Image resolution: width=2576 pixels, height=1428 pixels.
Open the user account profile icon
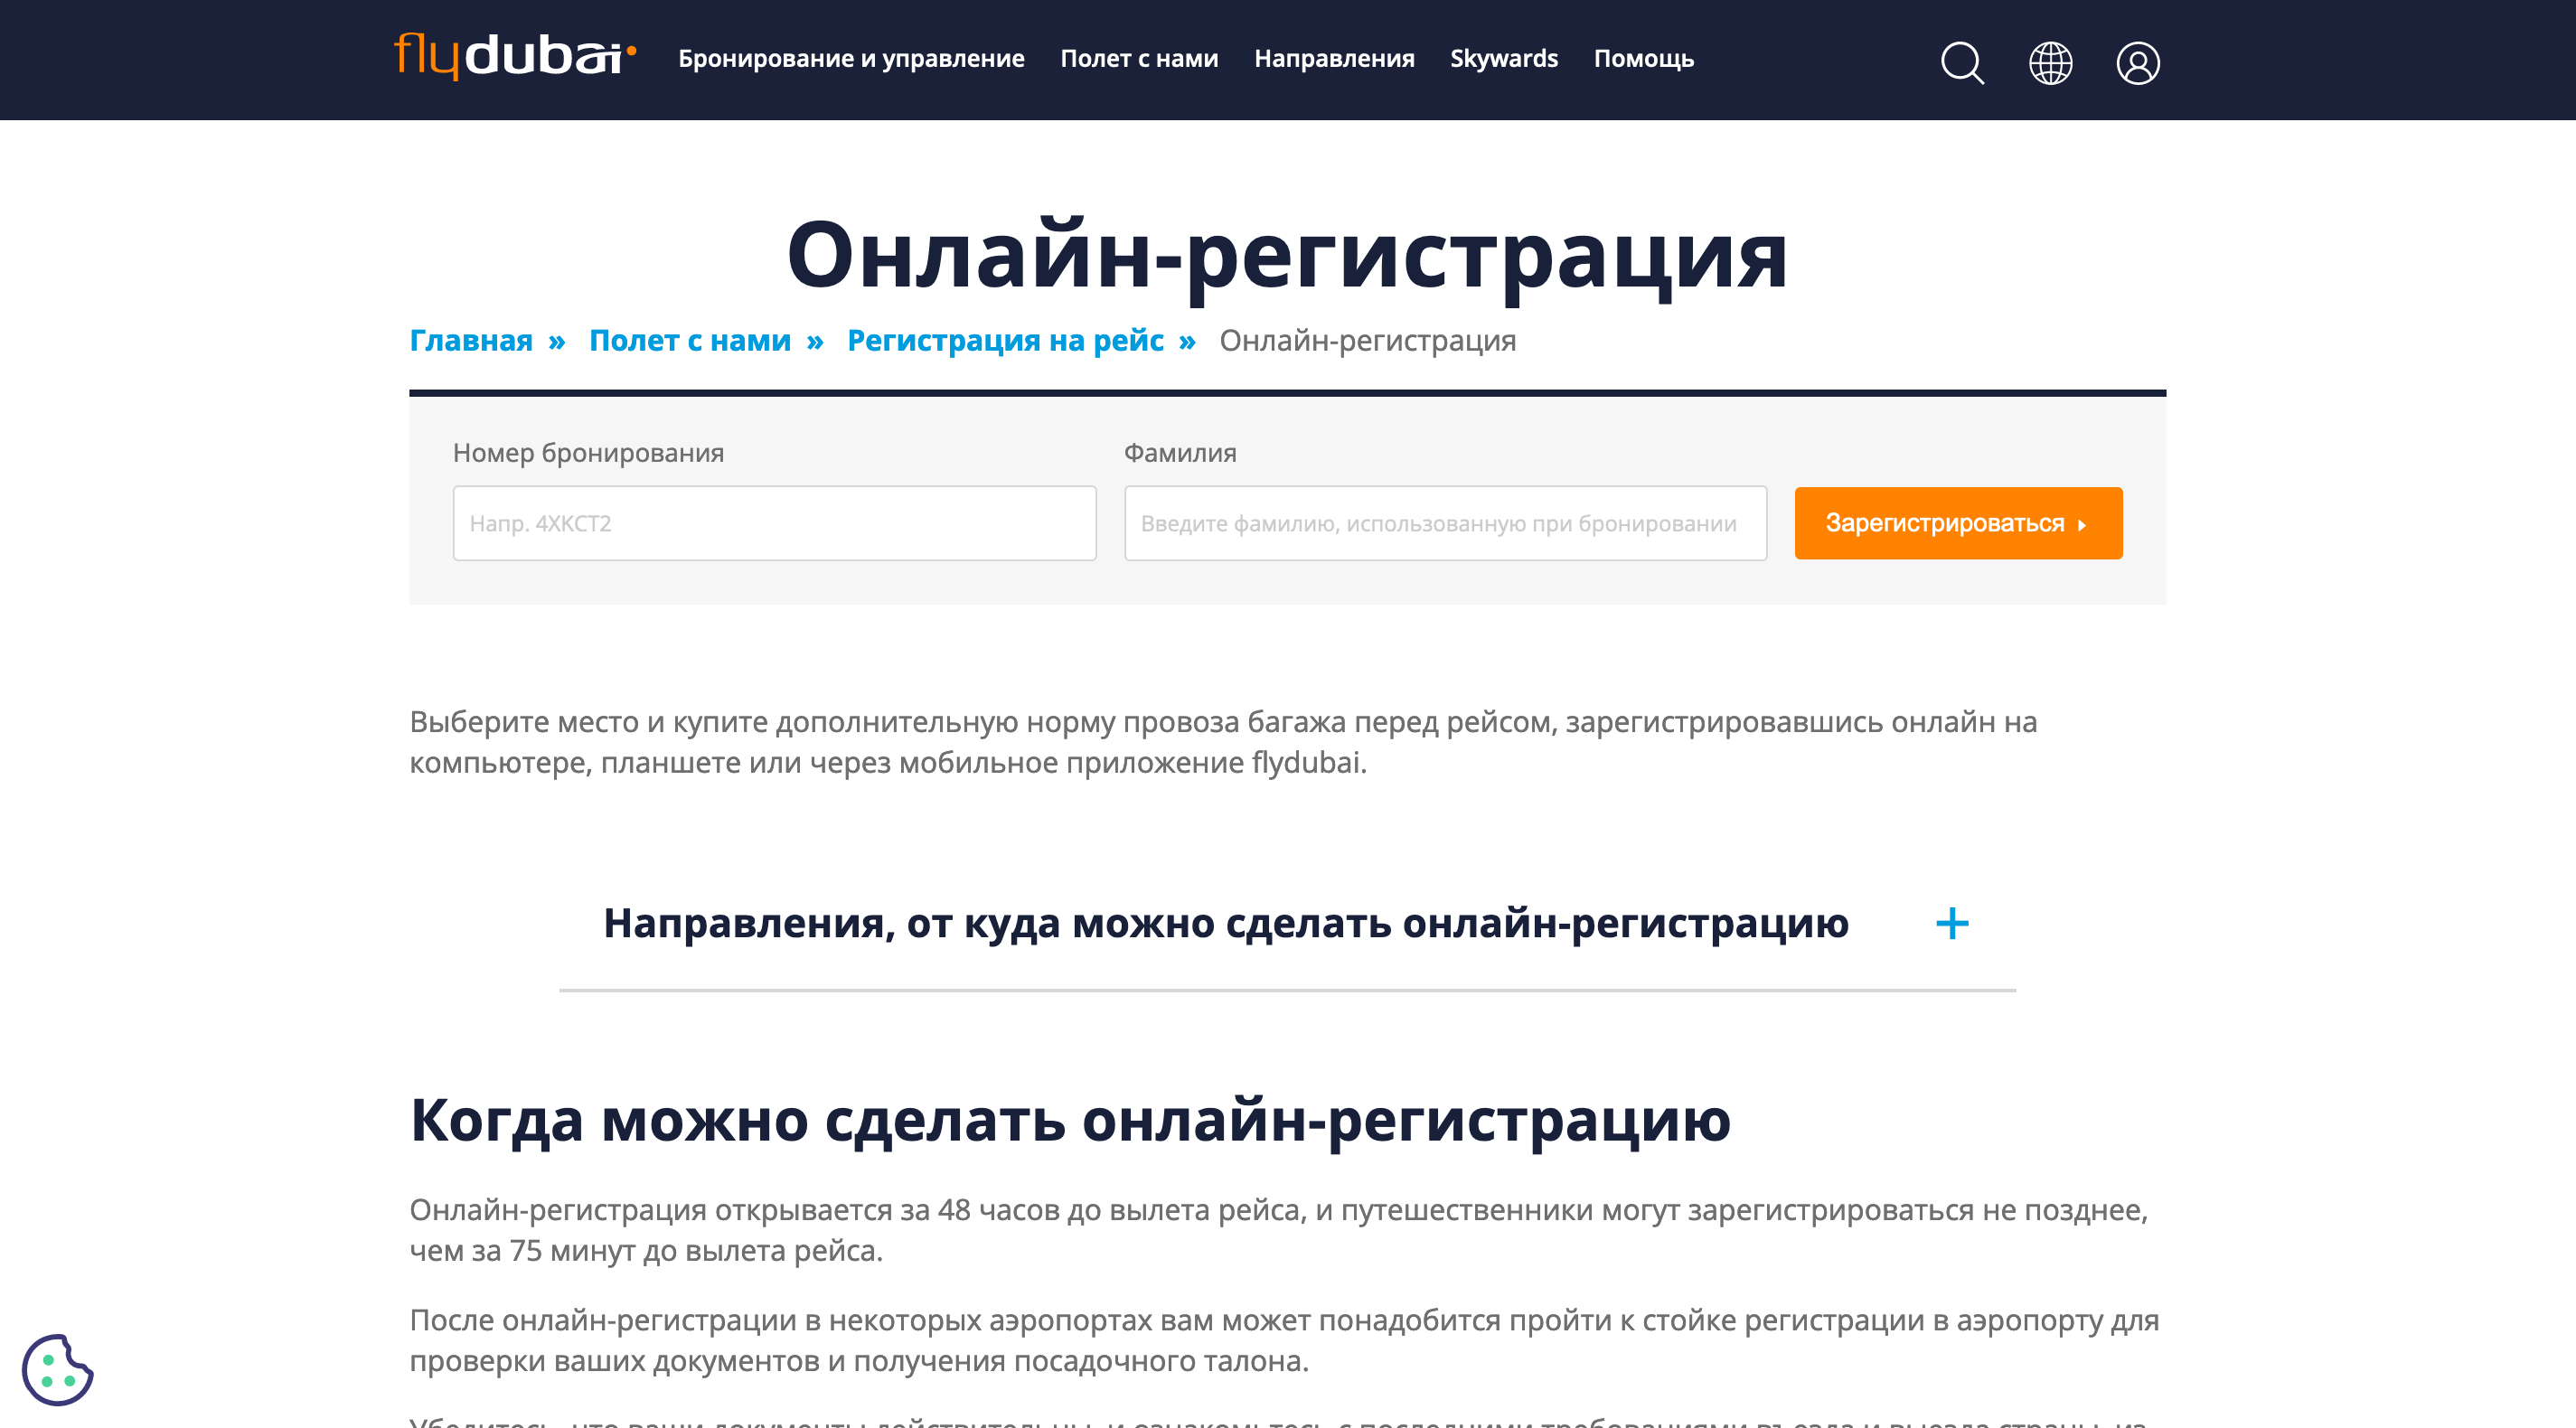coord(2138,62)
